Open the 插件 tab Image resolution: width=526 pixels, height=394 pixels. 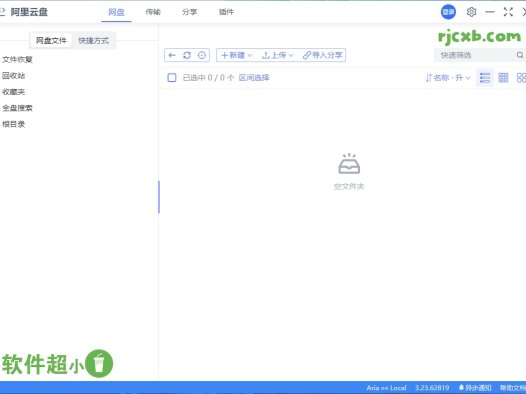click(226, 12)
